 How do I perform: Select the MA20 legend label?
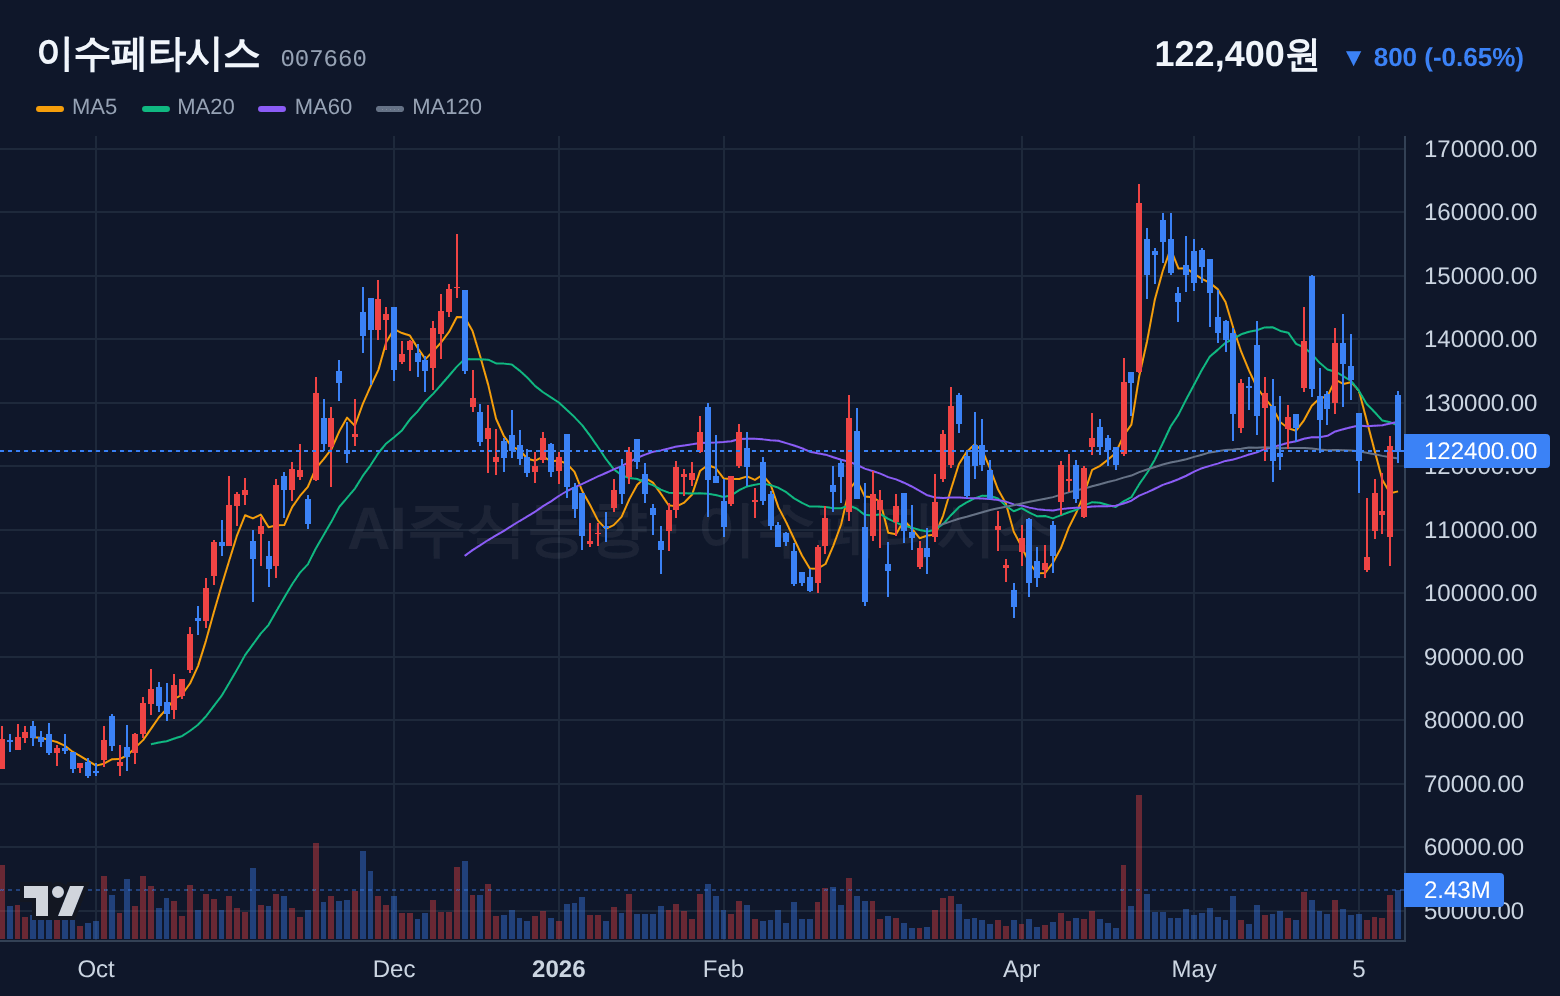pyautogui.click(x=206, y=107)
